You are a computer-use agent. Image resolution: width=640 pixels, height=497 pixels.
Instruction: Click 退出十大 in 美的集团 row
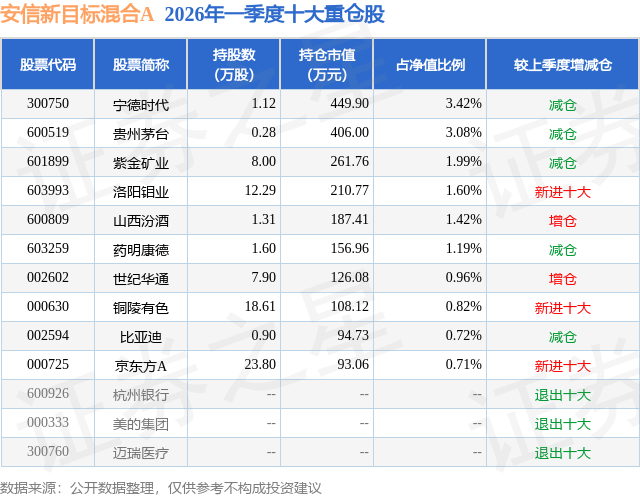(x=563, y=424)
